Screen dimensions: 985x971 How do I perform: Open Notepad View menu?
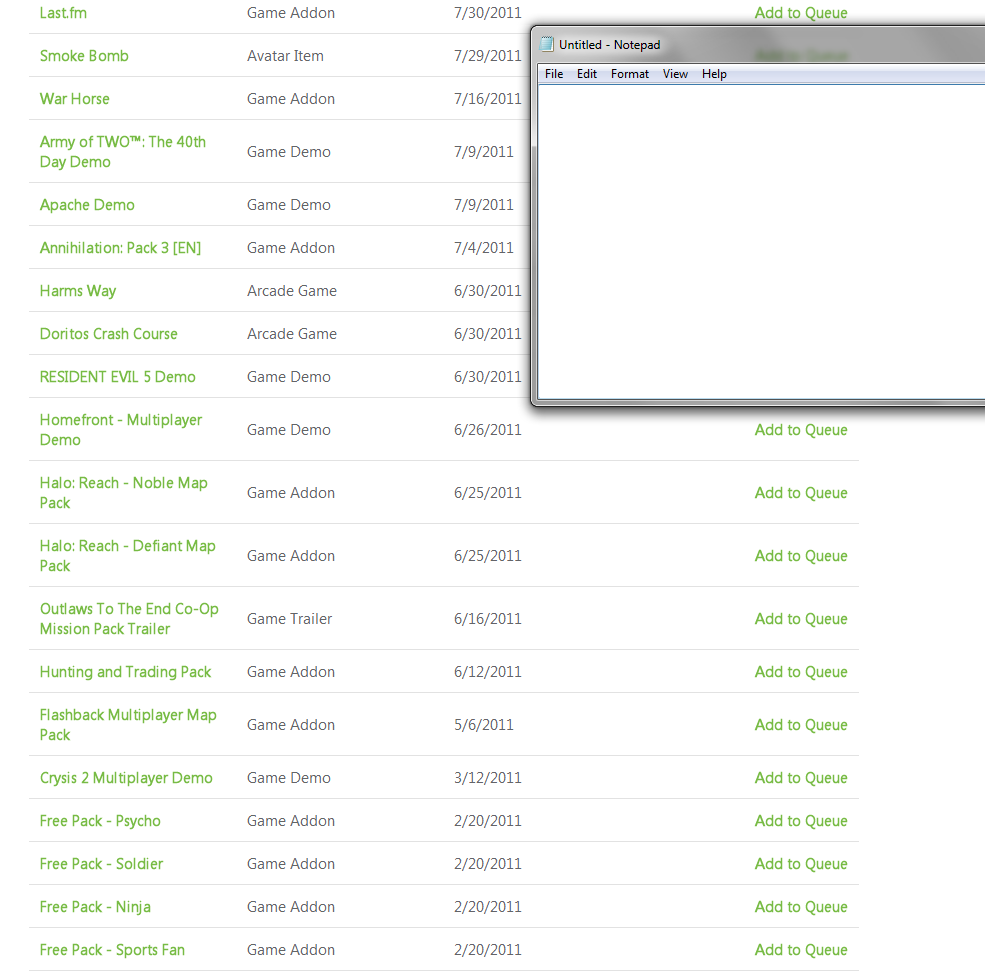click(x=675, y=74)
